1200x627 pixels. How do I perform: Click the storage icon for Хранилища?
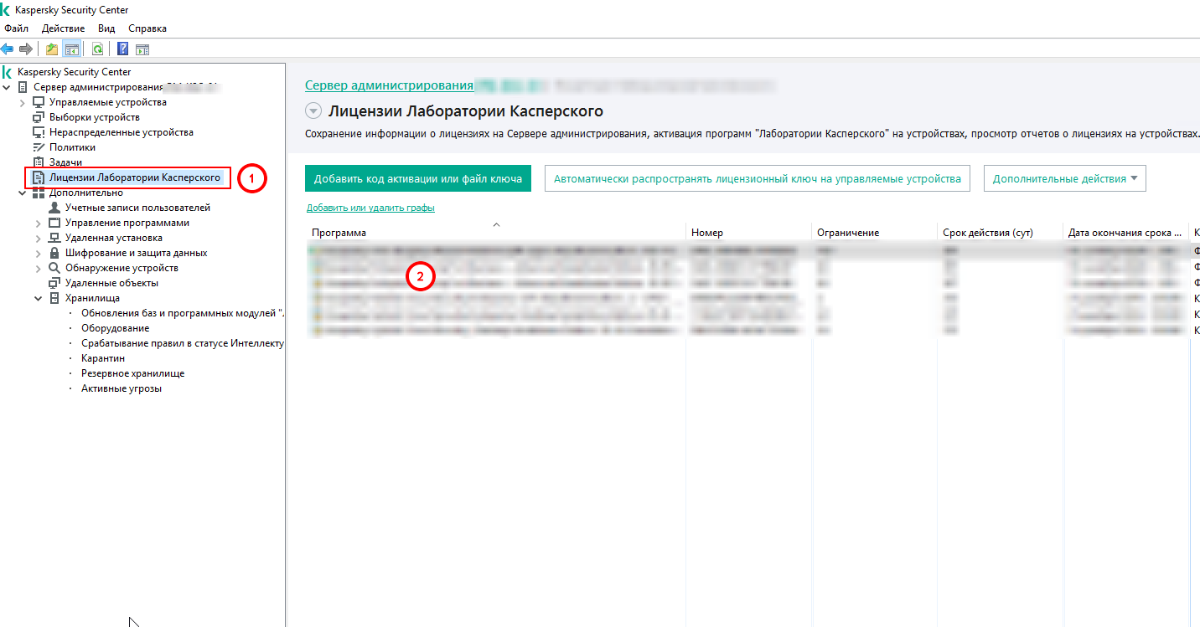point(55,298)
